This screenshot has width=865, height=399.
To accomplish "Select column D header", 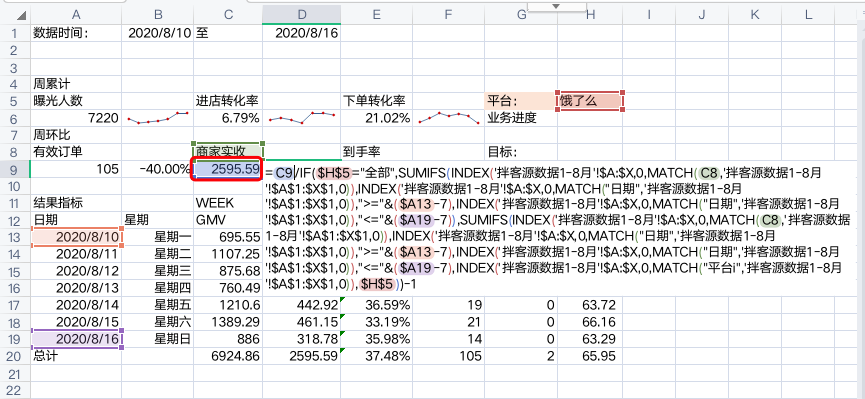I will [x=302, y=15].
